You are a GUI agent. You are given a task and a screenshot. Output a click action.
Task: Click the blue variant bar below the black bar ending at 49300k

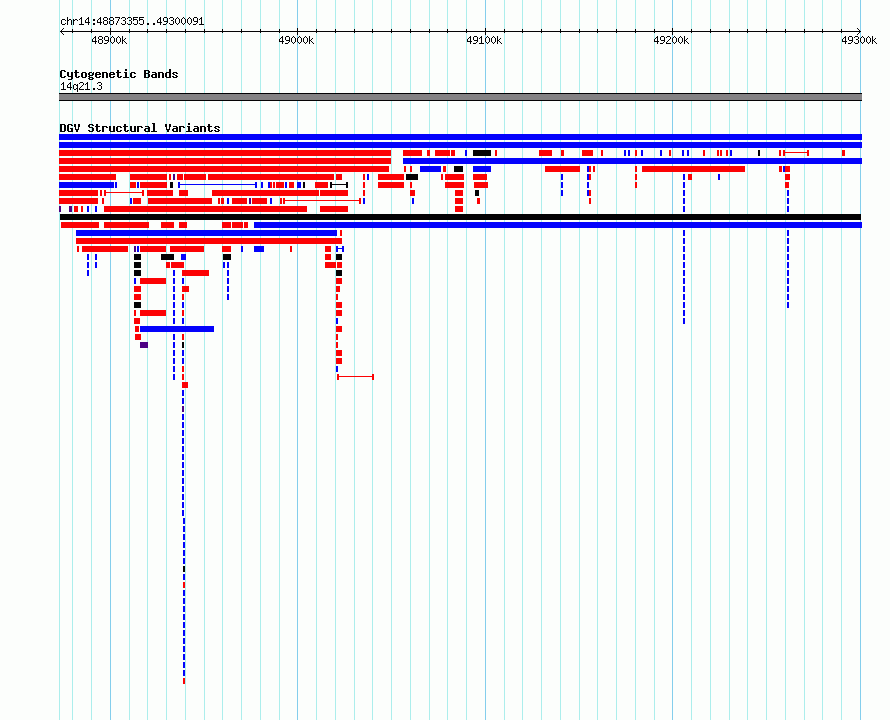[558, 225]
